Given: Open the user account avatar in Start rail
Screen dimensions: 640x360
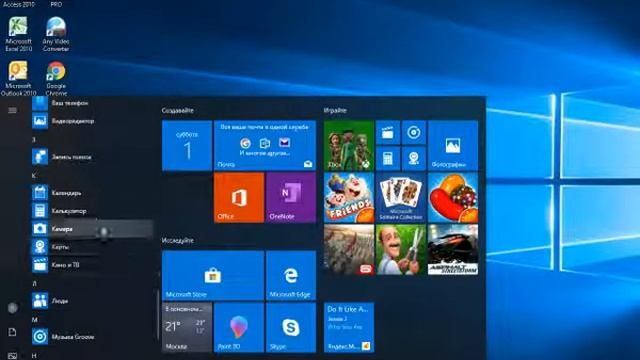Looking at the screenshot, I should click(x=13, y=308).
